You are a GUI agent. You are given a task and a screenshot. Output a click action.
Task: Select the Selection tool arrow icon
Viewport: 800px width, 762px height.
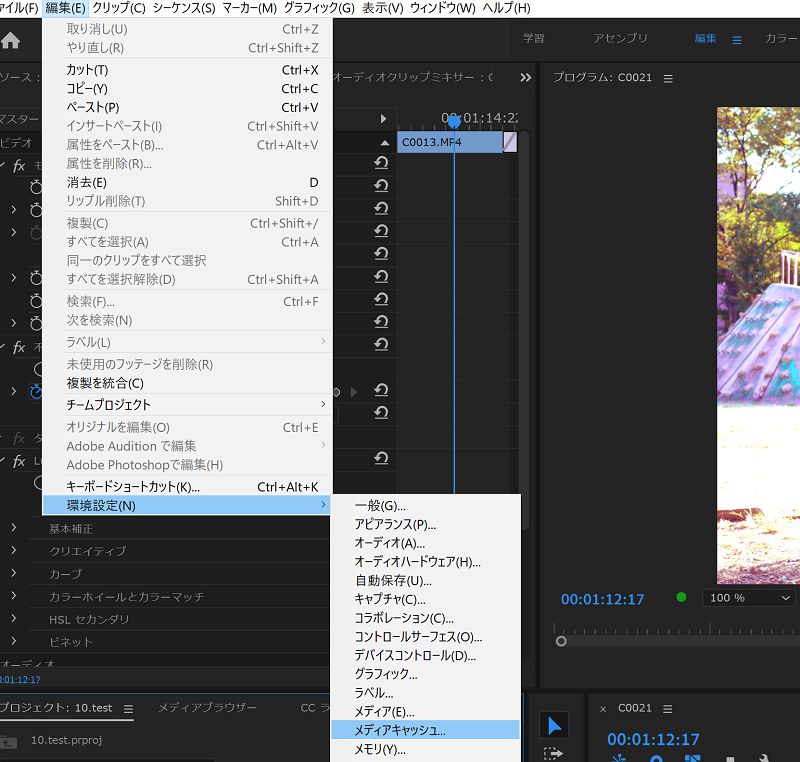click(x=553, y=725)
